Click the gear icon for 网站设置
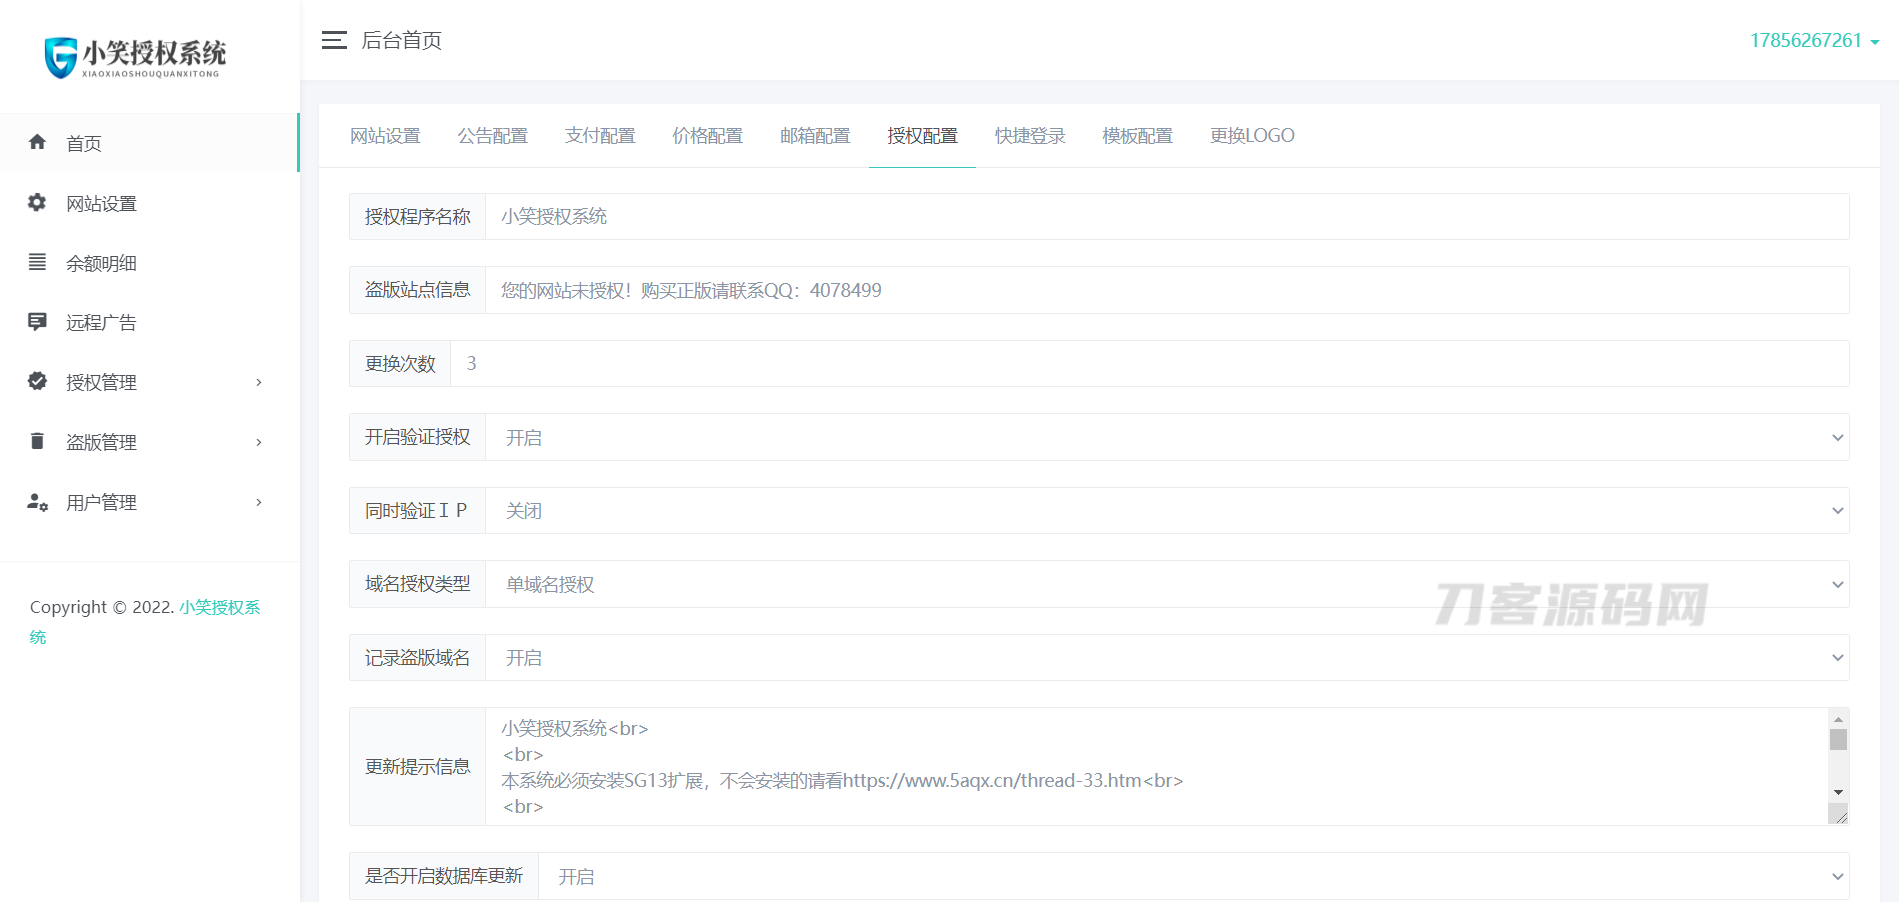 pyautogui.click(x=37, y=202)
